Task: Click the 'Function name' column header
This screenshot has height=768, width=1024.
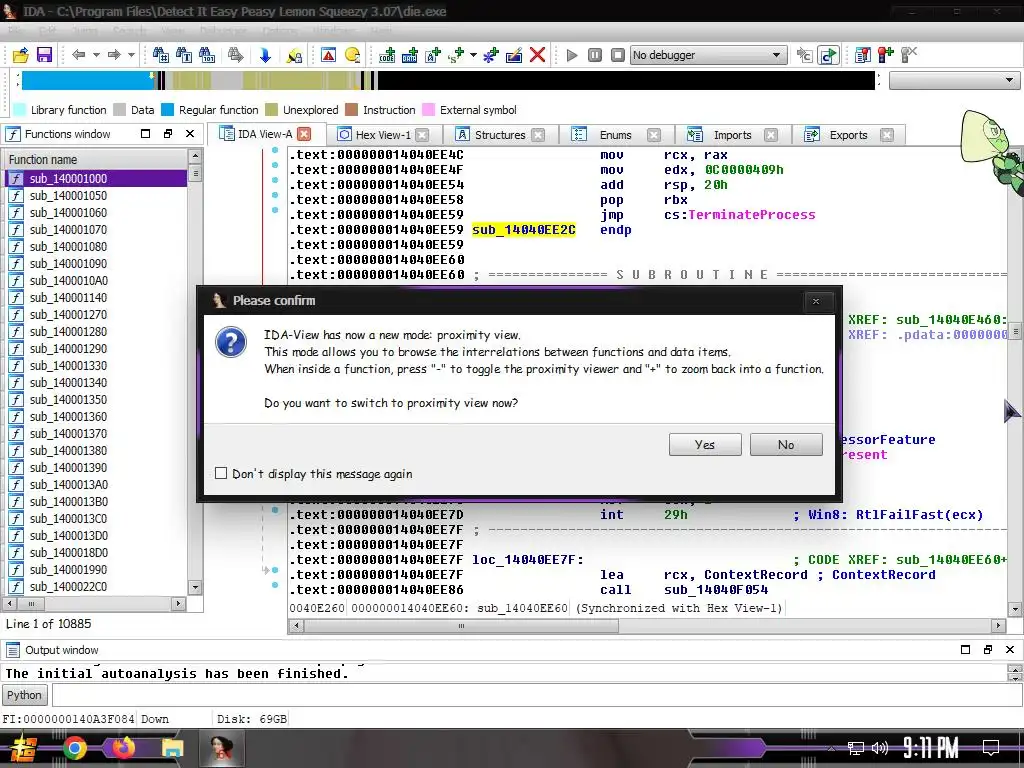Action: pyautogui.click(x=96, y=159)
